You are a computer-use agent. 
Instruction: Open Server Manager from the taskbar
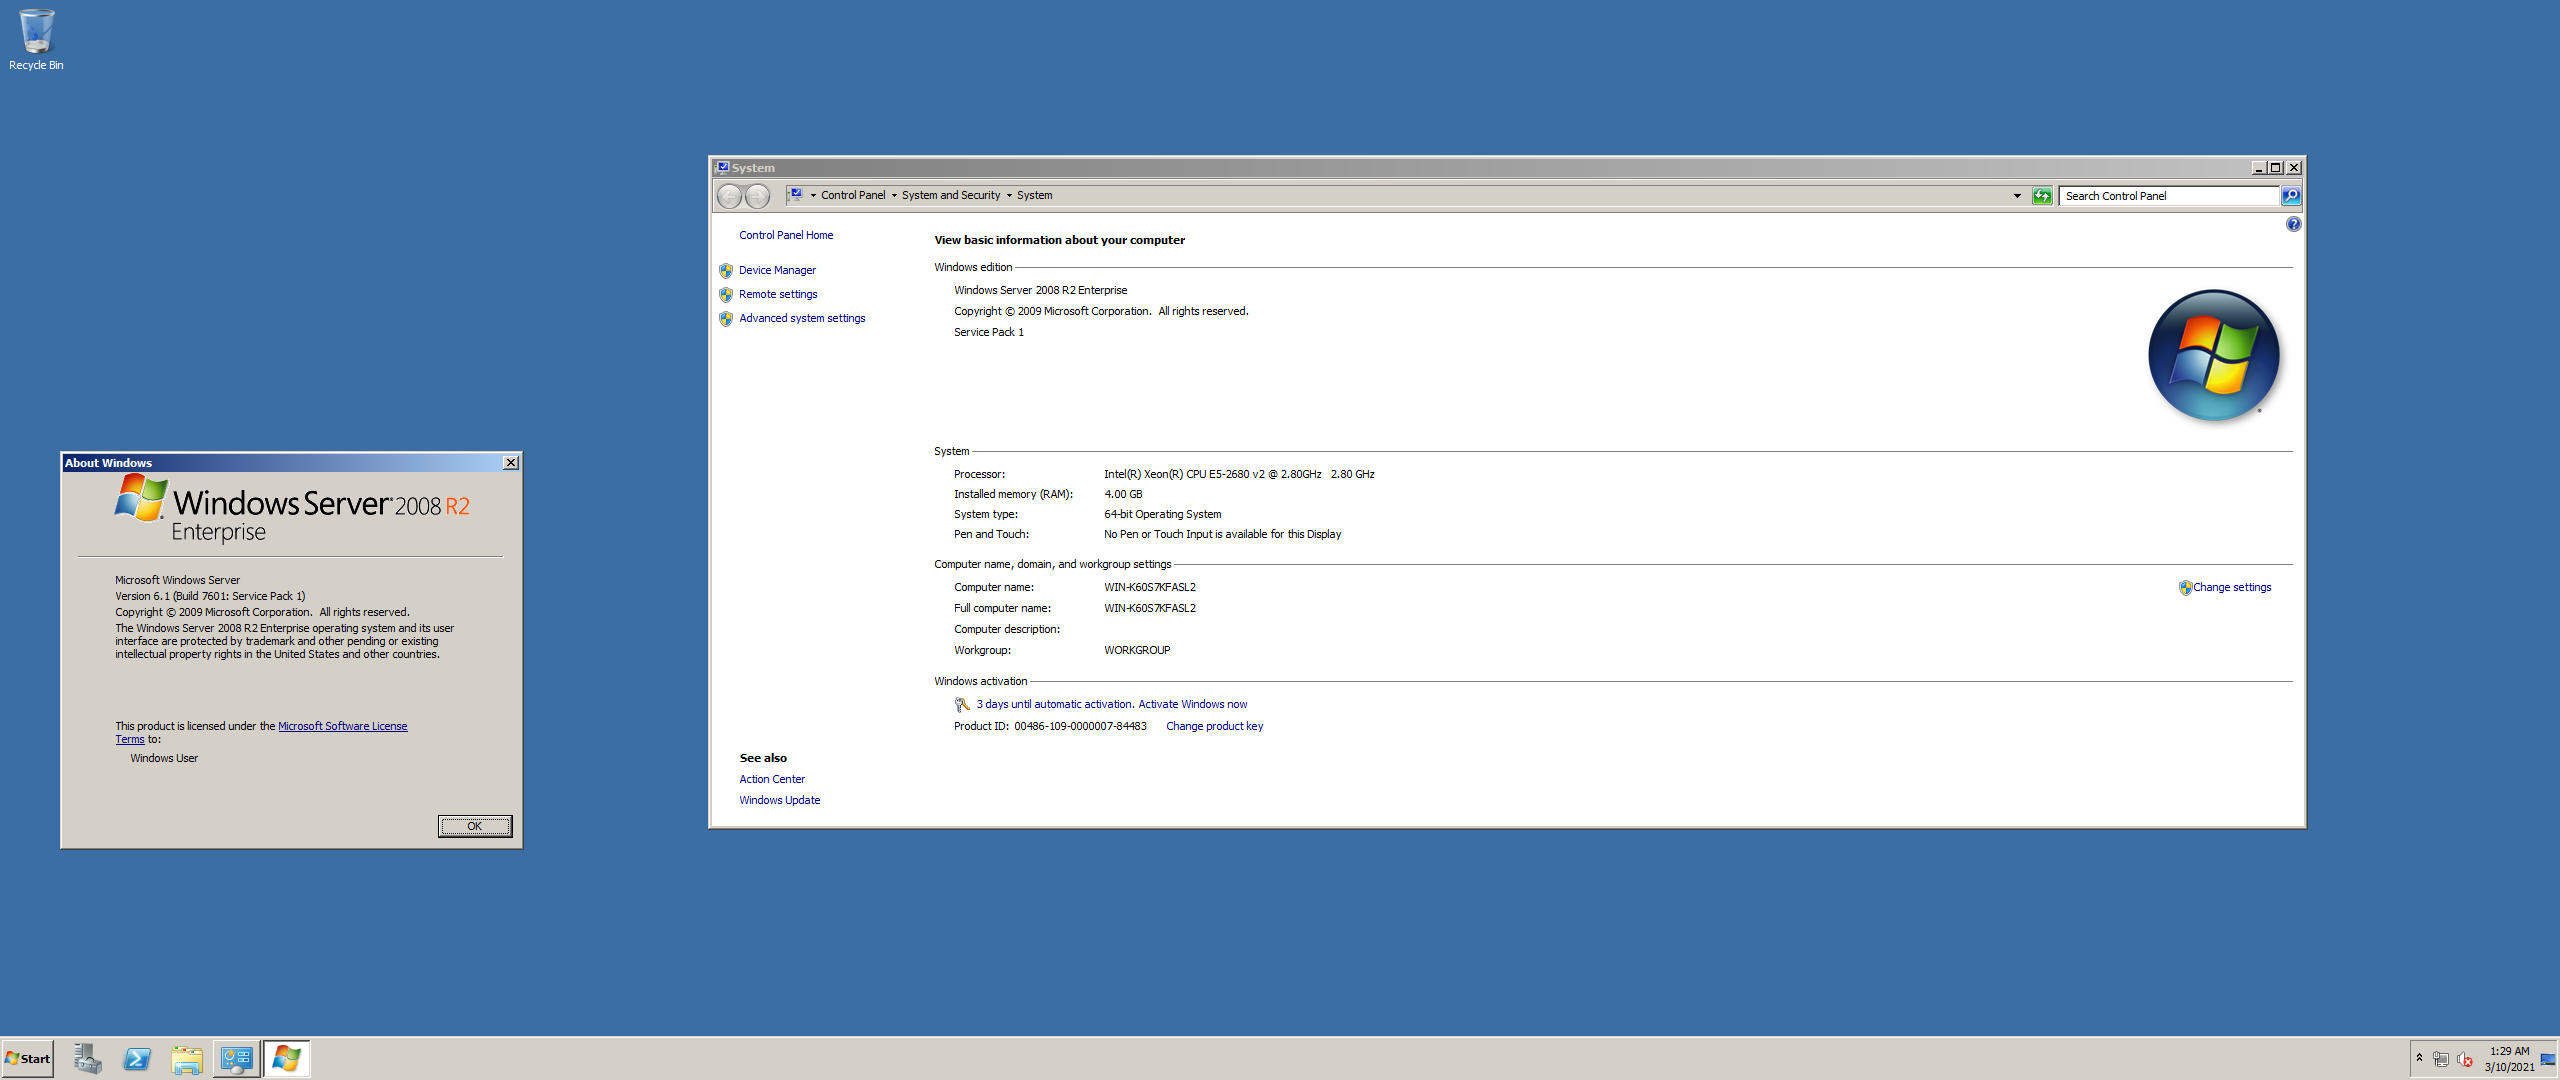point(88,1059)
